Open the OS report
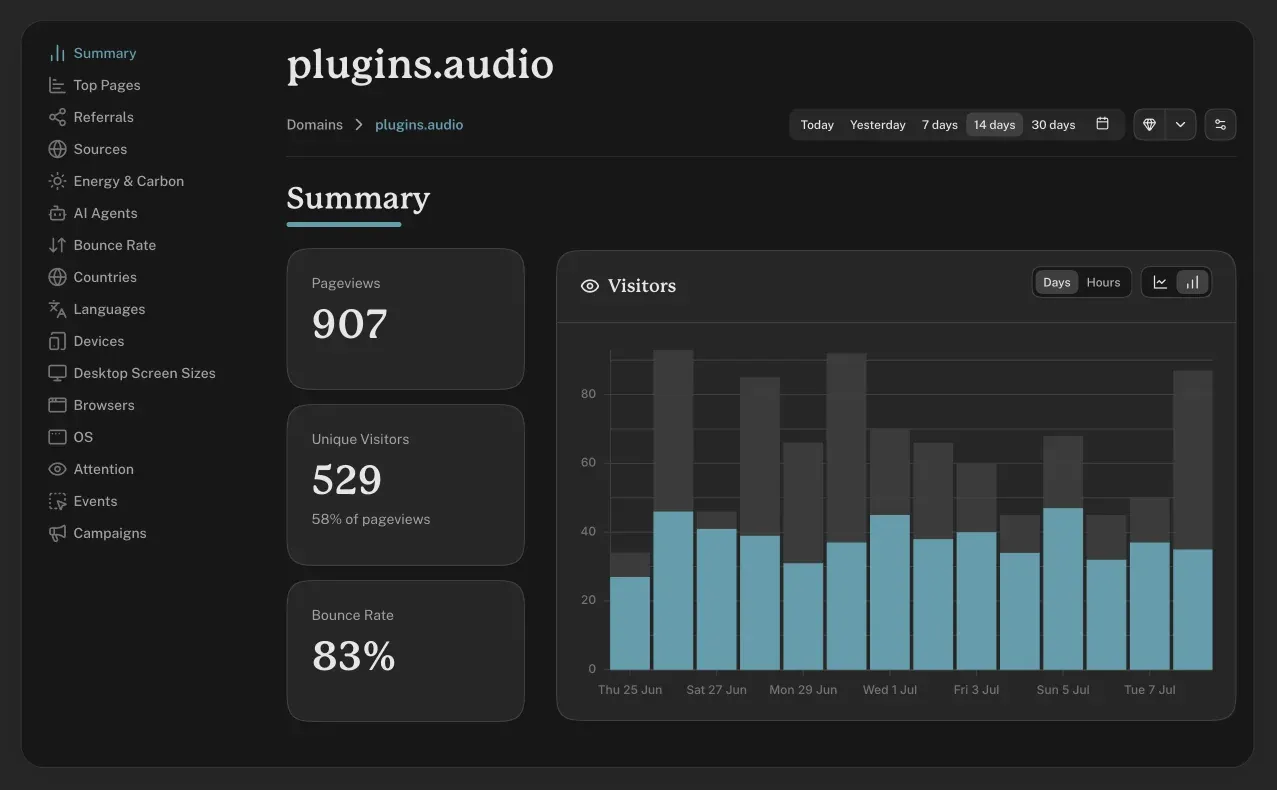Viewport: 1277px width, 790px height. pyautogui.click(x=83, y=437)
